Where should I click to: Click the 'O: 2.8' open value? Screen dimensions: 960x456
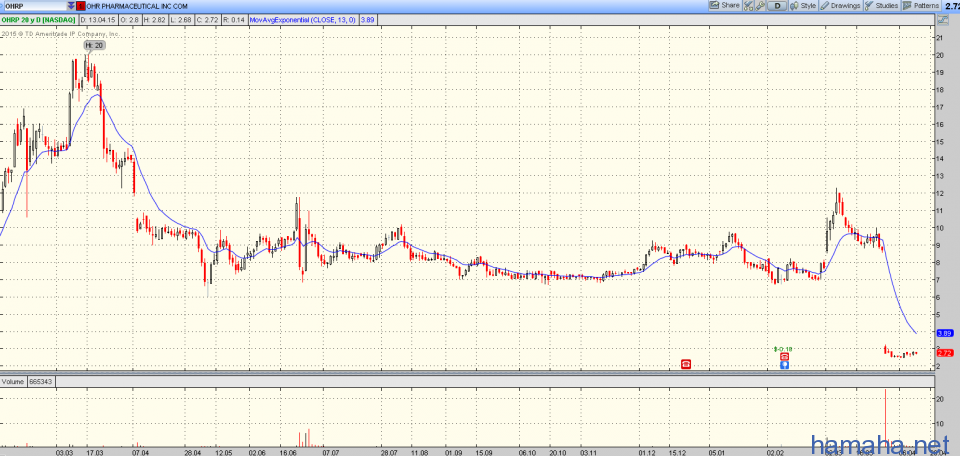pyautogui.click(x=132, y=20)
